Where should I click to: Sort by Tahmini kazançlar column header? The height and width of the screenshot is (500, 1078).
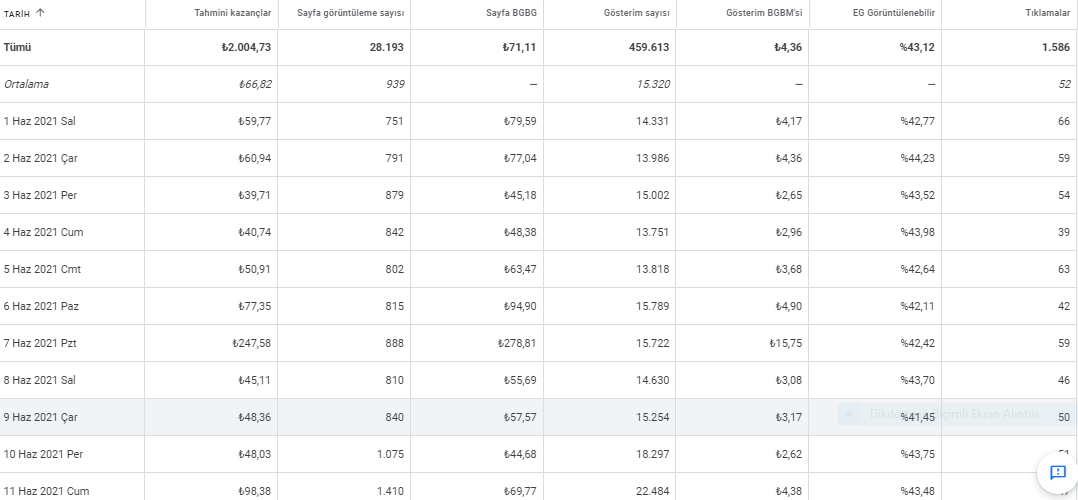(232, 13)
